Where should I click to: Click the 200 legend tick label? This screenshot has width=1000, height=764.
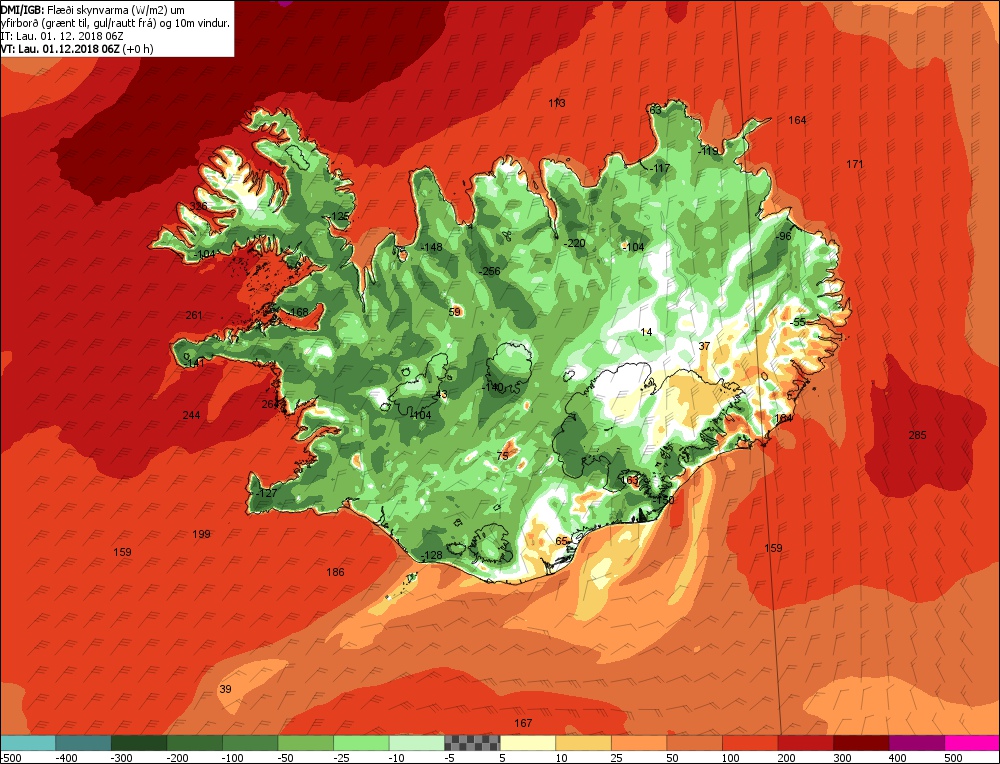coord(786,758)
